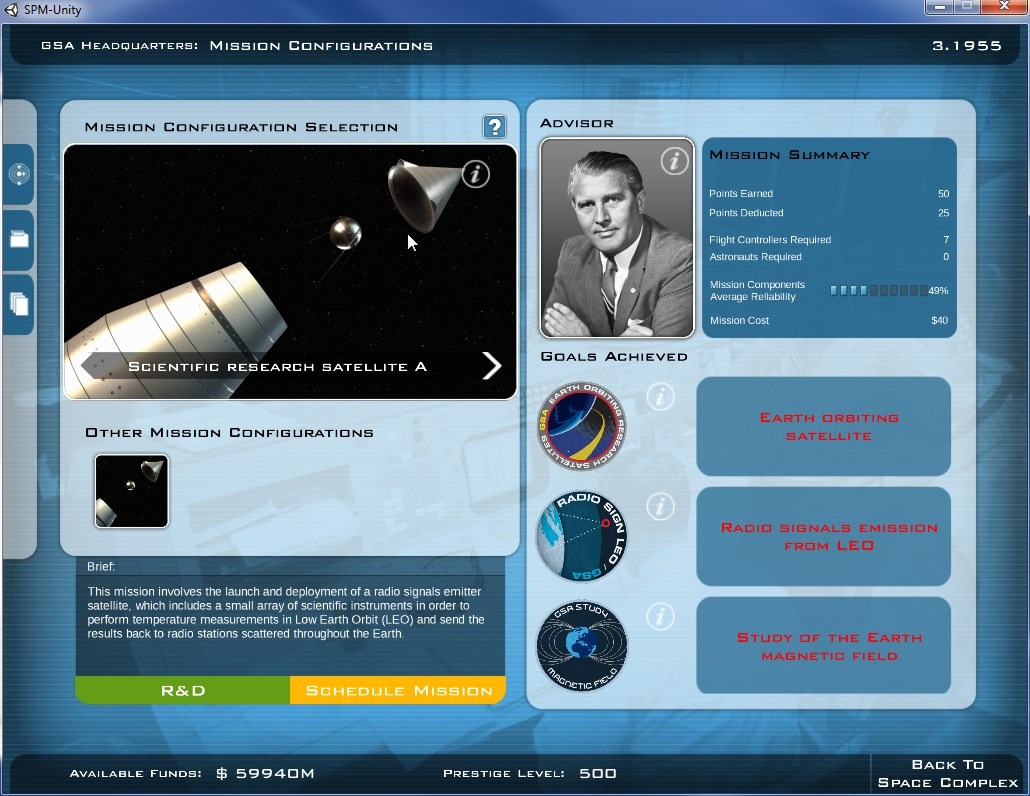
Task: Select the stacked documents sidebar icon
Action: 19,304
